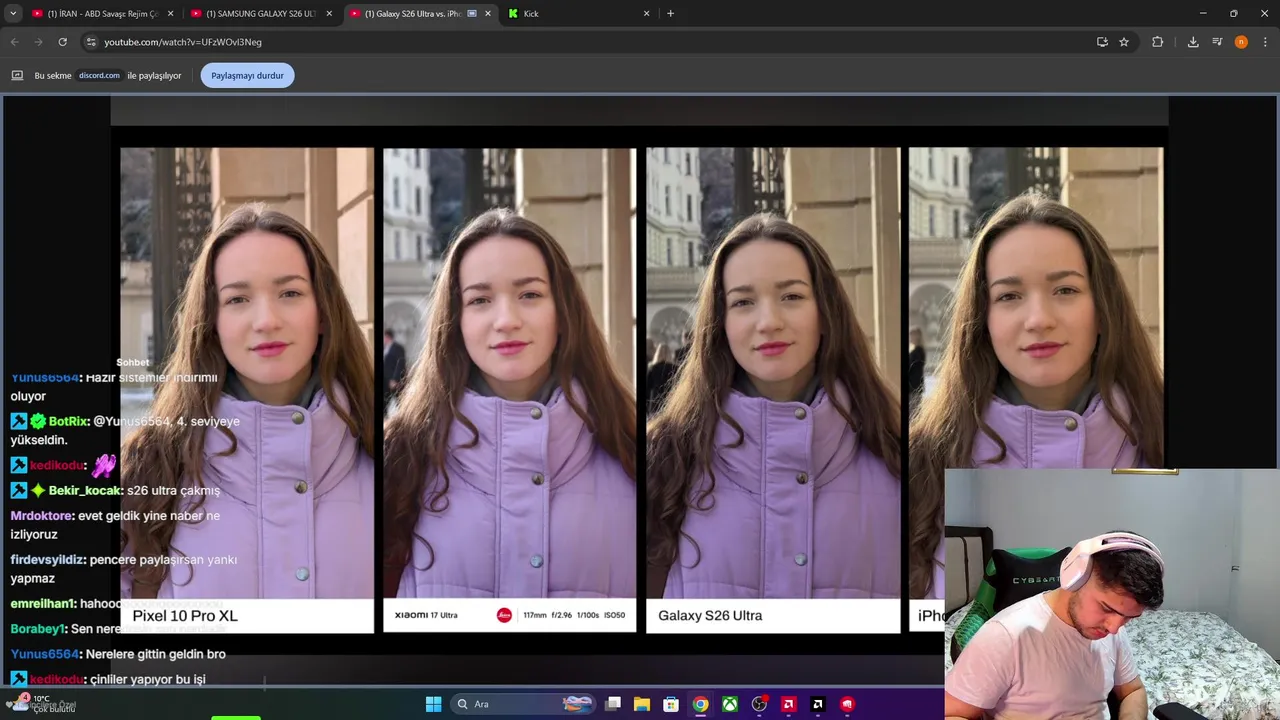
Task: View site information icon in address bar
Action: (91, 42)
